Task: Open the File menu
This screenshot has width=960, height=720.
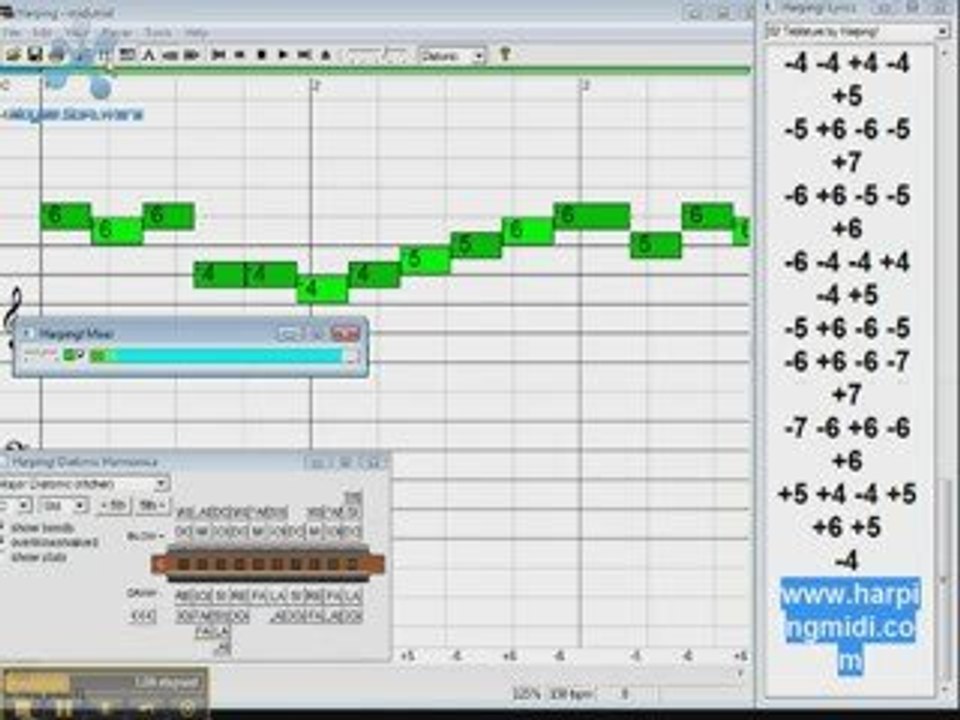Action: click(x=12, y=32)
